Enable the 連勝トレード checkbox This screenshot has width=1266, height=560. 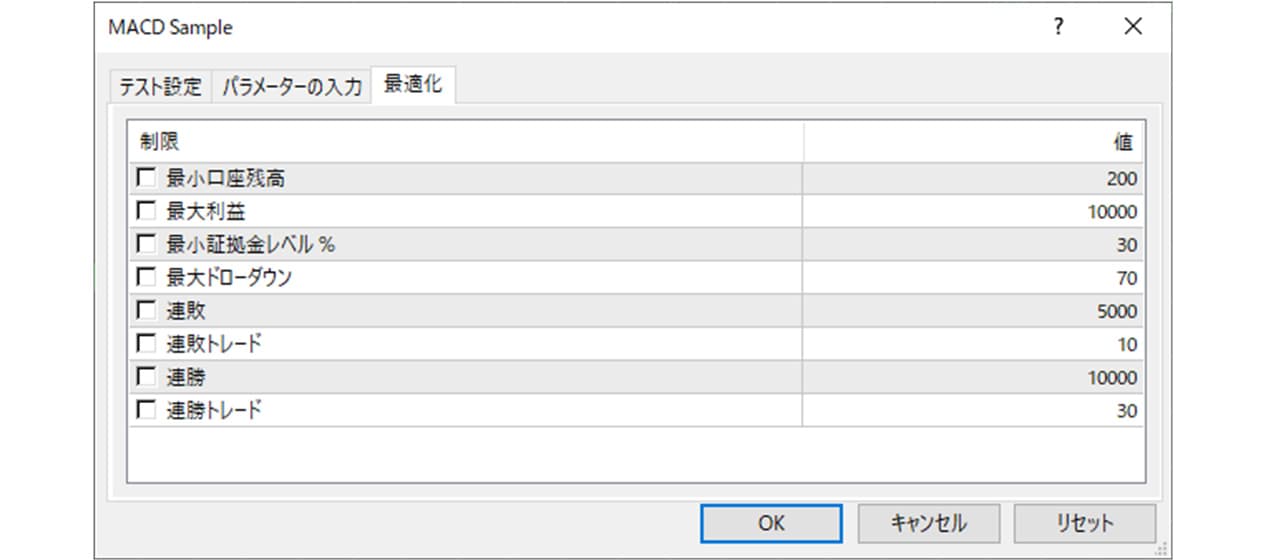146,410
